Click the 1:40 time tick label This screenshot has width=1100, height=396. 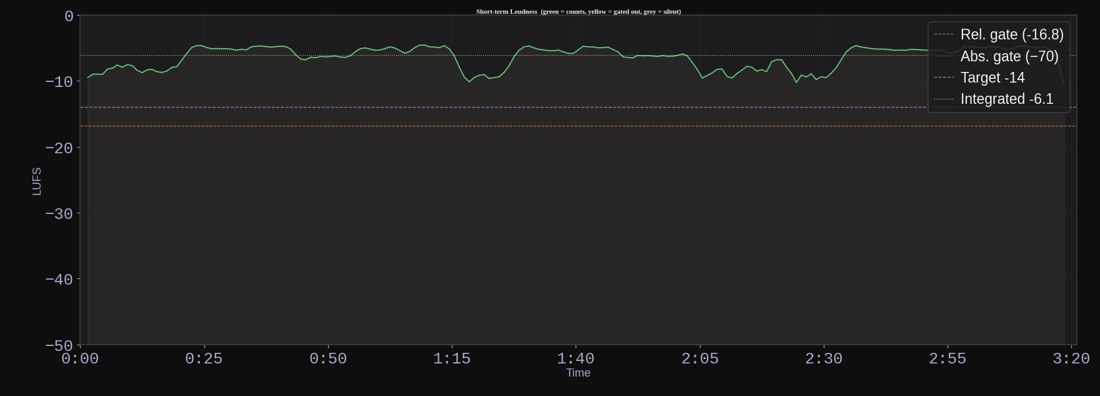point(576,359)
